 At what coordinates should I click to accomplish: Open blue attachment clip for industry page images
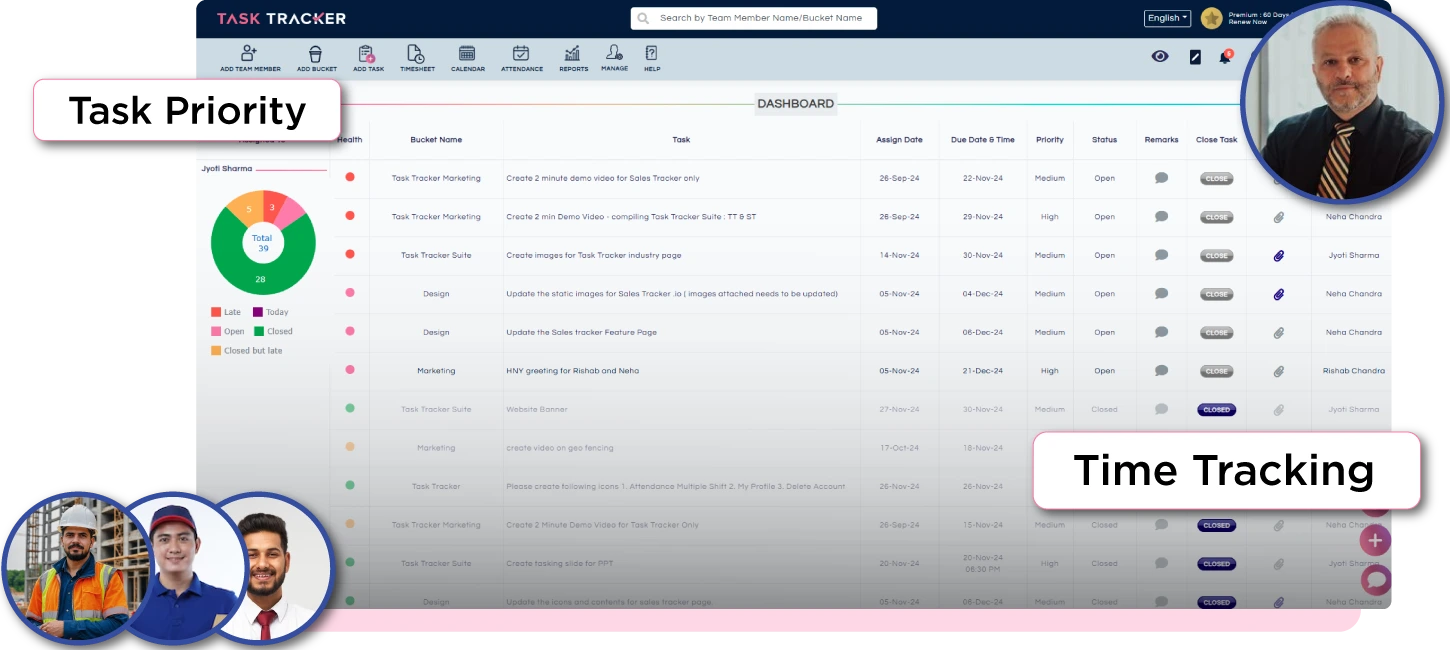(1278, 256)
